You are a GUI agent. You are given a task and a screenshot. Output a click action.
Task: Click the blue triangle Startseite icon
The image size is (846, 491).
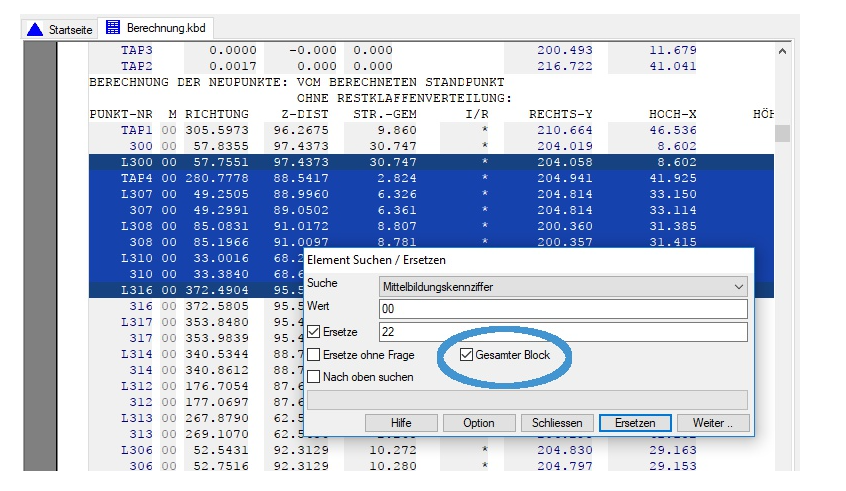[35, 29]
